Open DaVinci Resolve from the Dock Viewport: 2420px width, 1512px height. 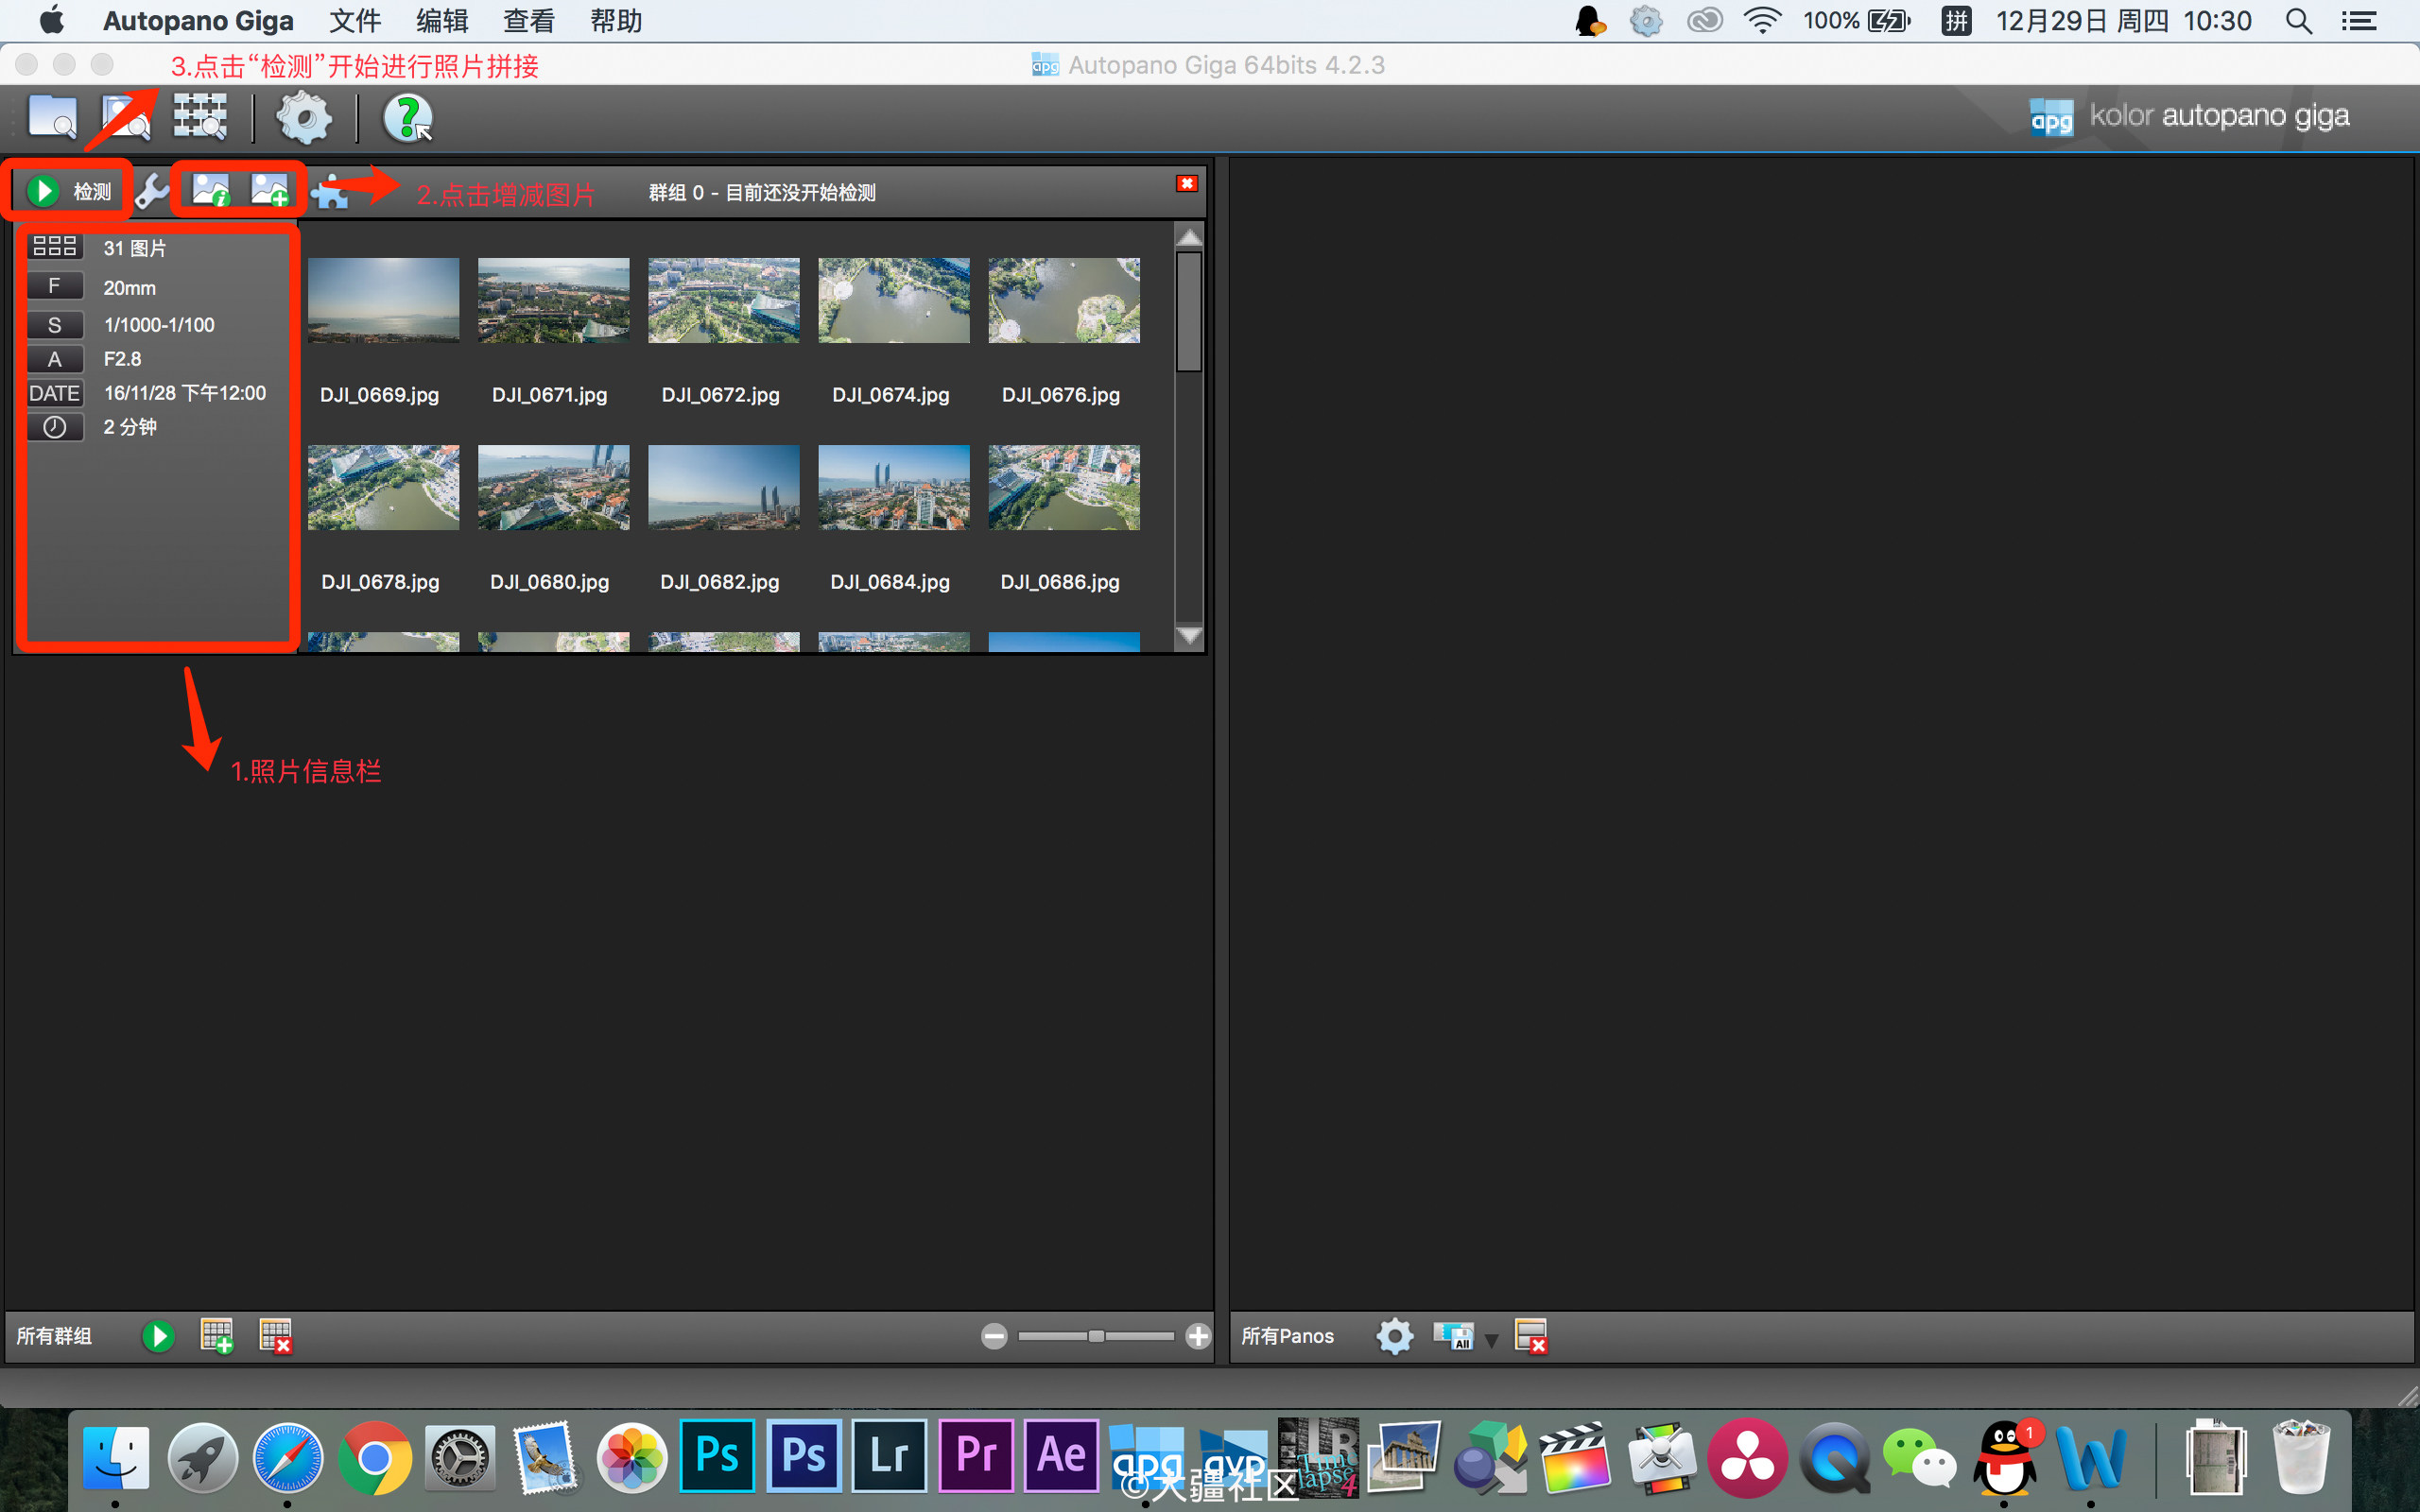click(x=1747, y=1458)
